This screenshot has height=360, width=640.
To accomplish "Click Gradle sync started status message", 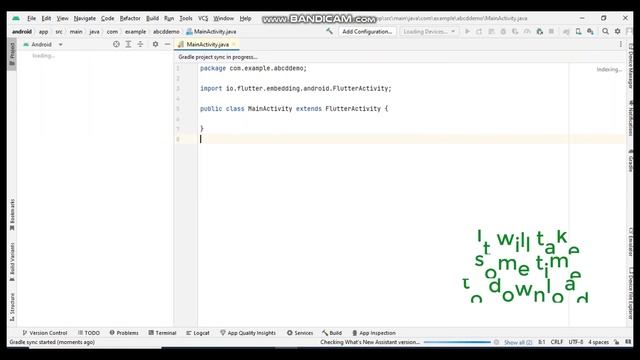I will 52,342.
